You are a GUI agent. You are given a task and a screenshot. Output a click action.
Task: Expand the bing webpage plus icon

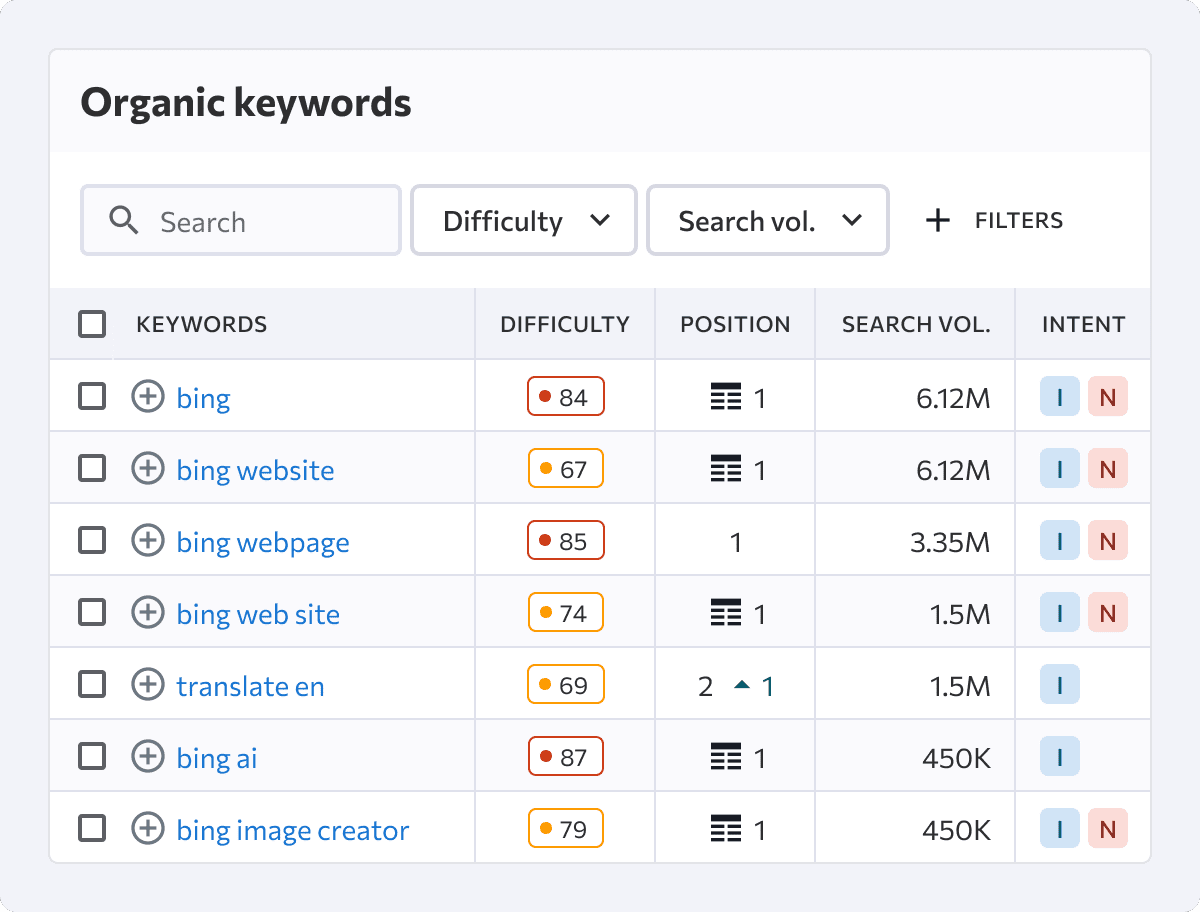pyautogui.click(x=148, y=541)
